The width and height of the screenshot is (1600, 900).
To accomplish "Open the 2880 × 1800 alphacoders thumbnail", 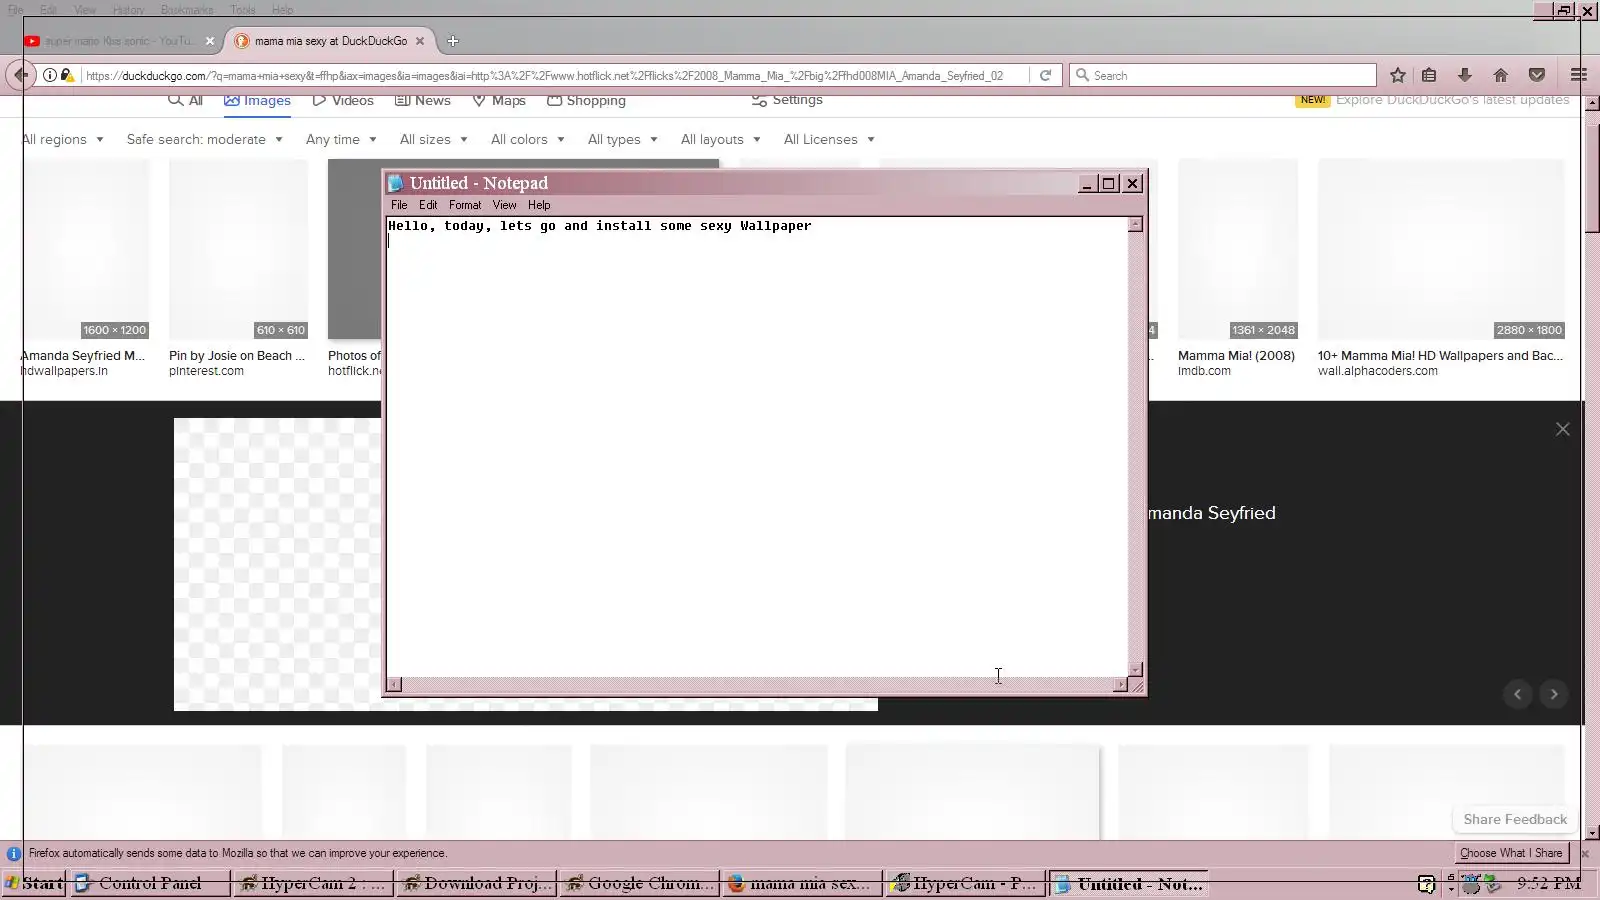I will pos(1441,249).
